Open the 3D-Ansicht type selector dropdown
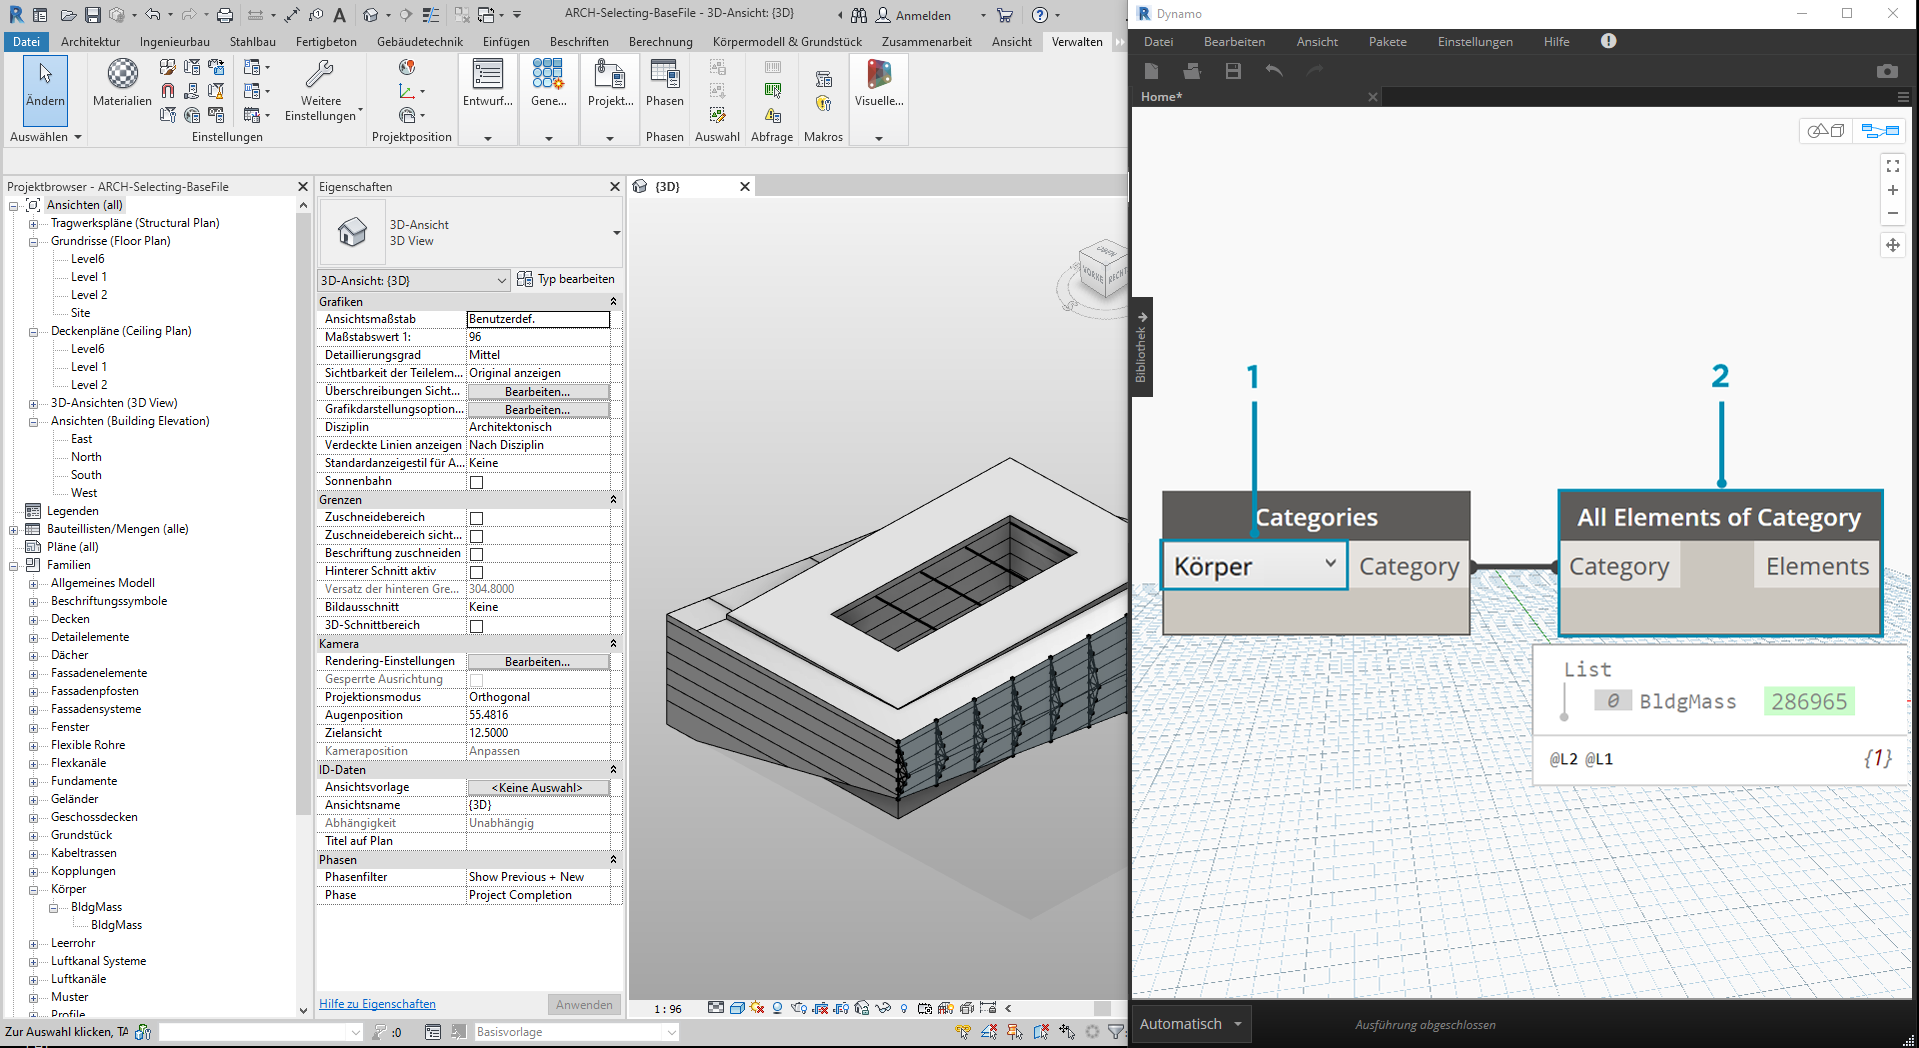This screenshot has height=1048, width=1919. tap(470, 232)
